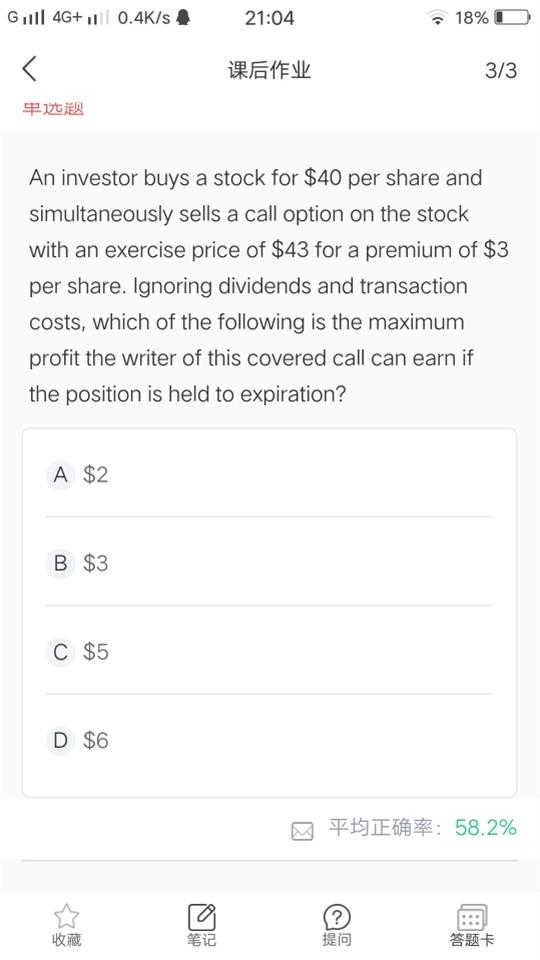Choose answer option D $6

click(269, 740)
